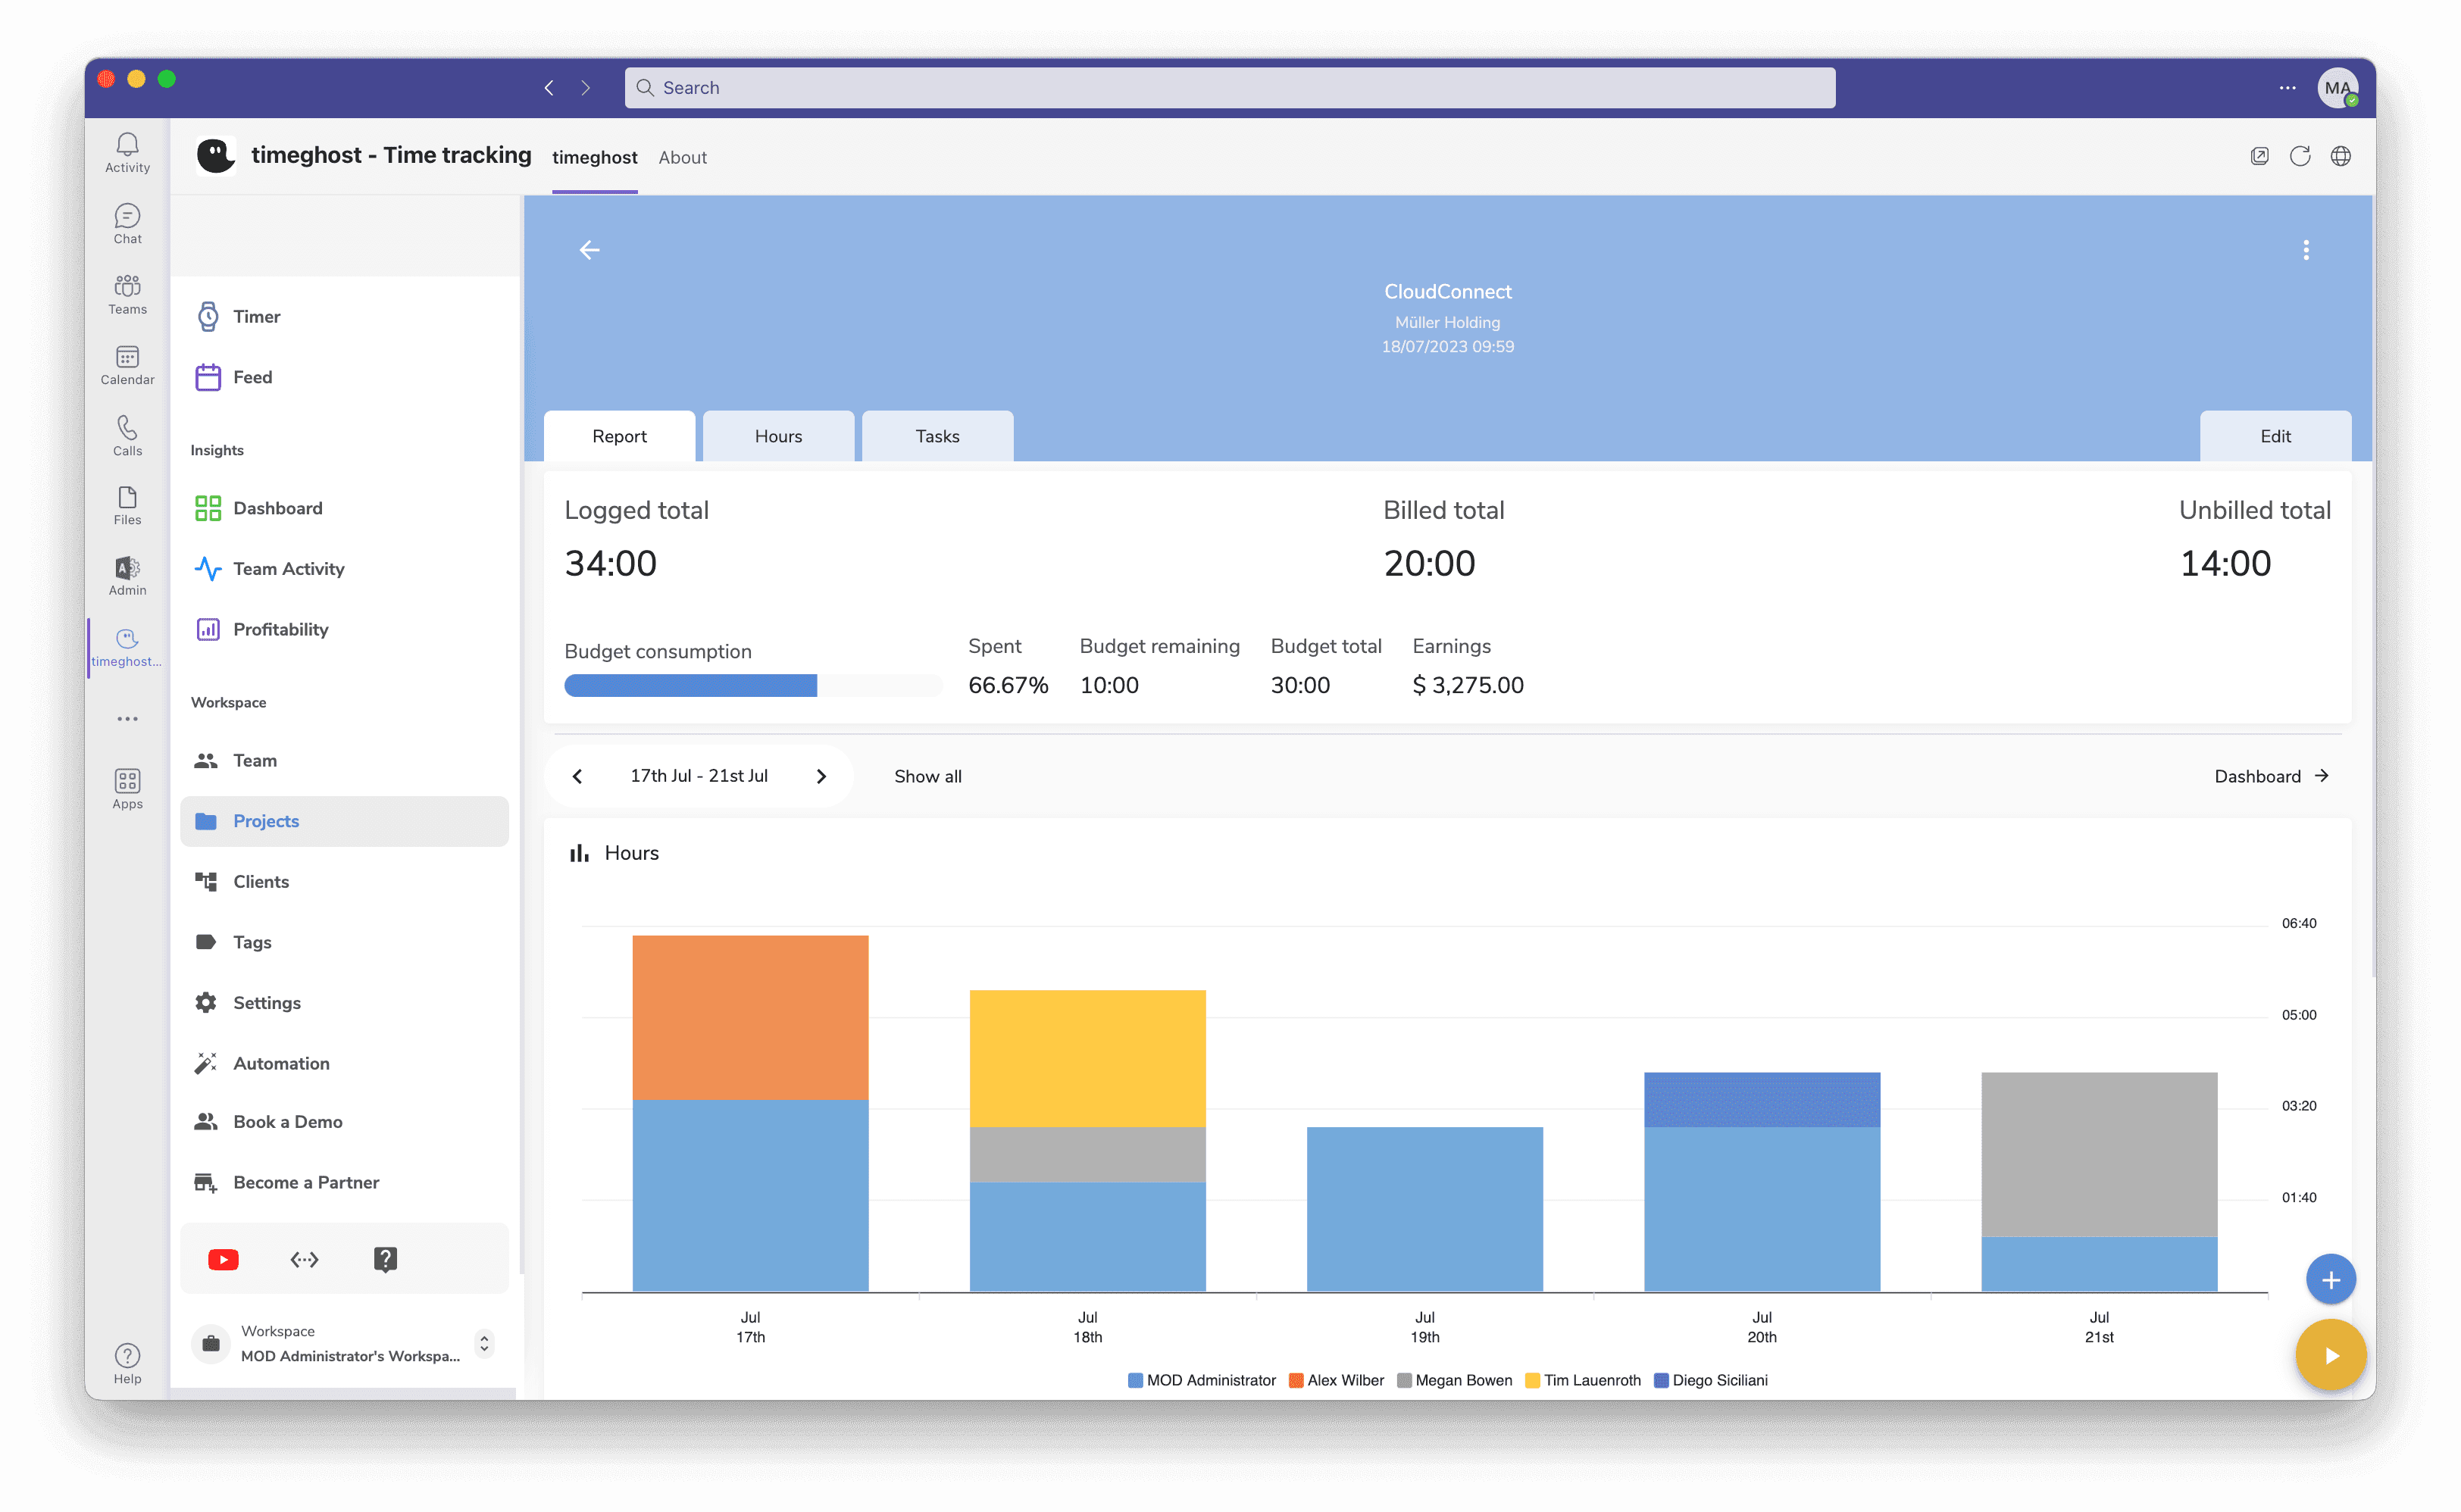
Task: Open the MA profile avatar
Action: click(2337, 88)
